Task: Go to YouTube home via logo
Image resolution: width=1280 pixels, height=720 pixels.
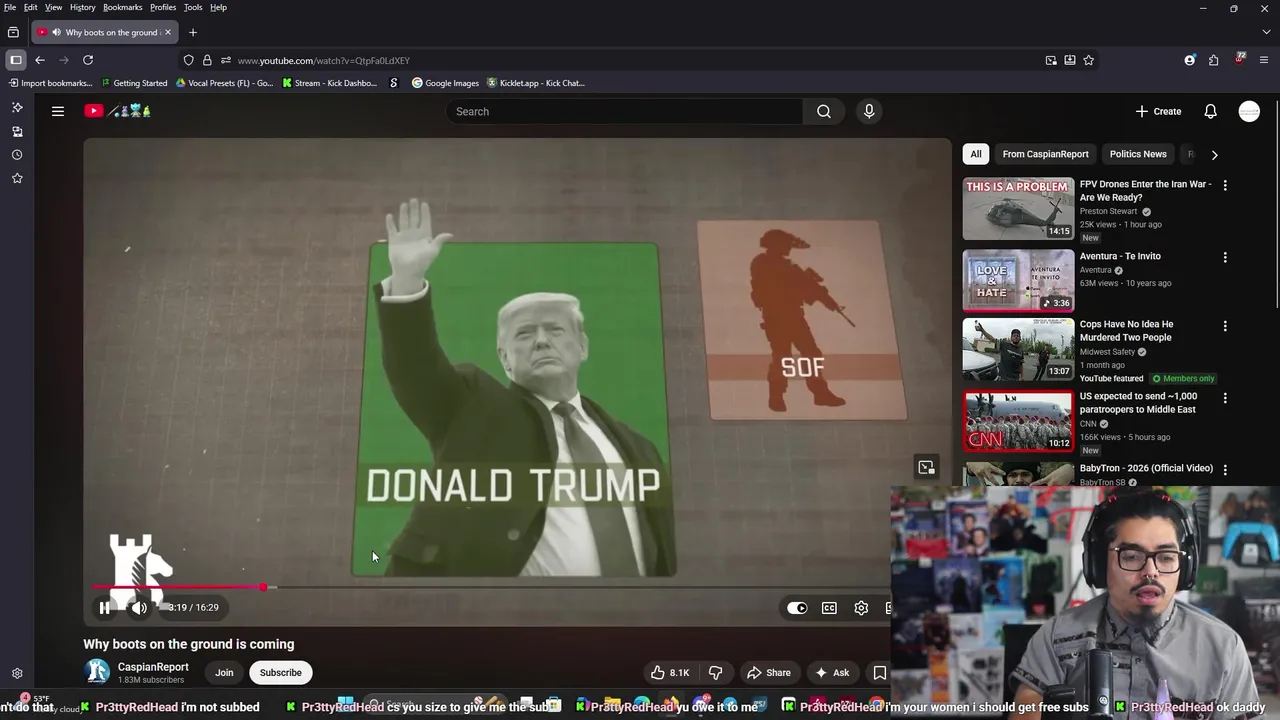Action: pyautogui.click(x=117, y=111)
